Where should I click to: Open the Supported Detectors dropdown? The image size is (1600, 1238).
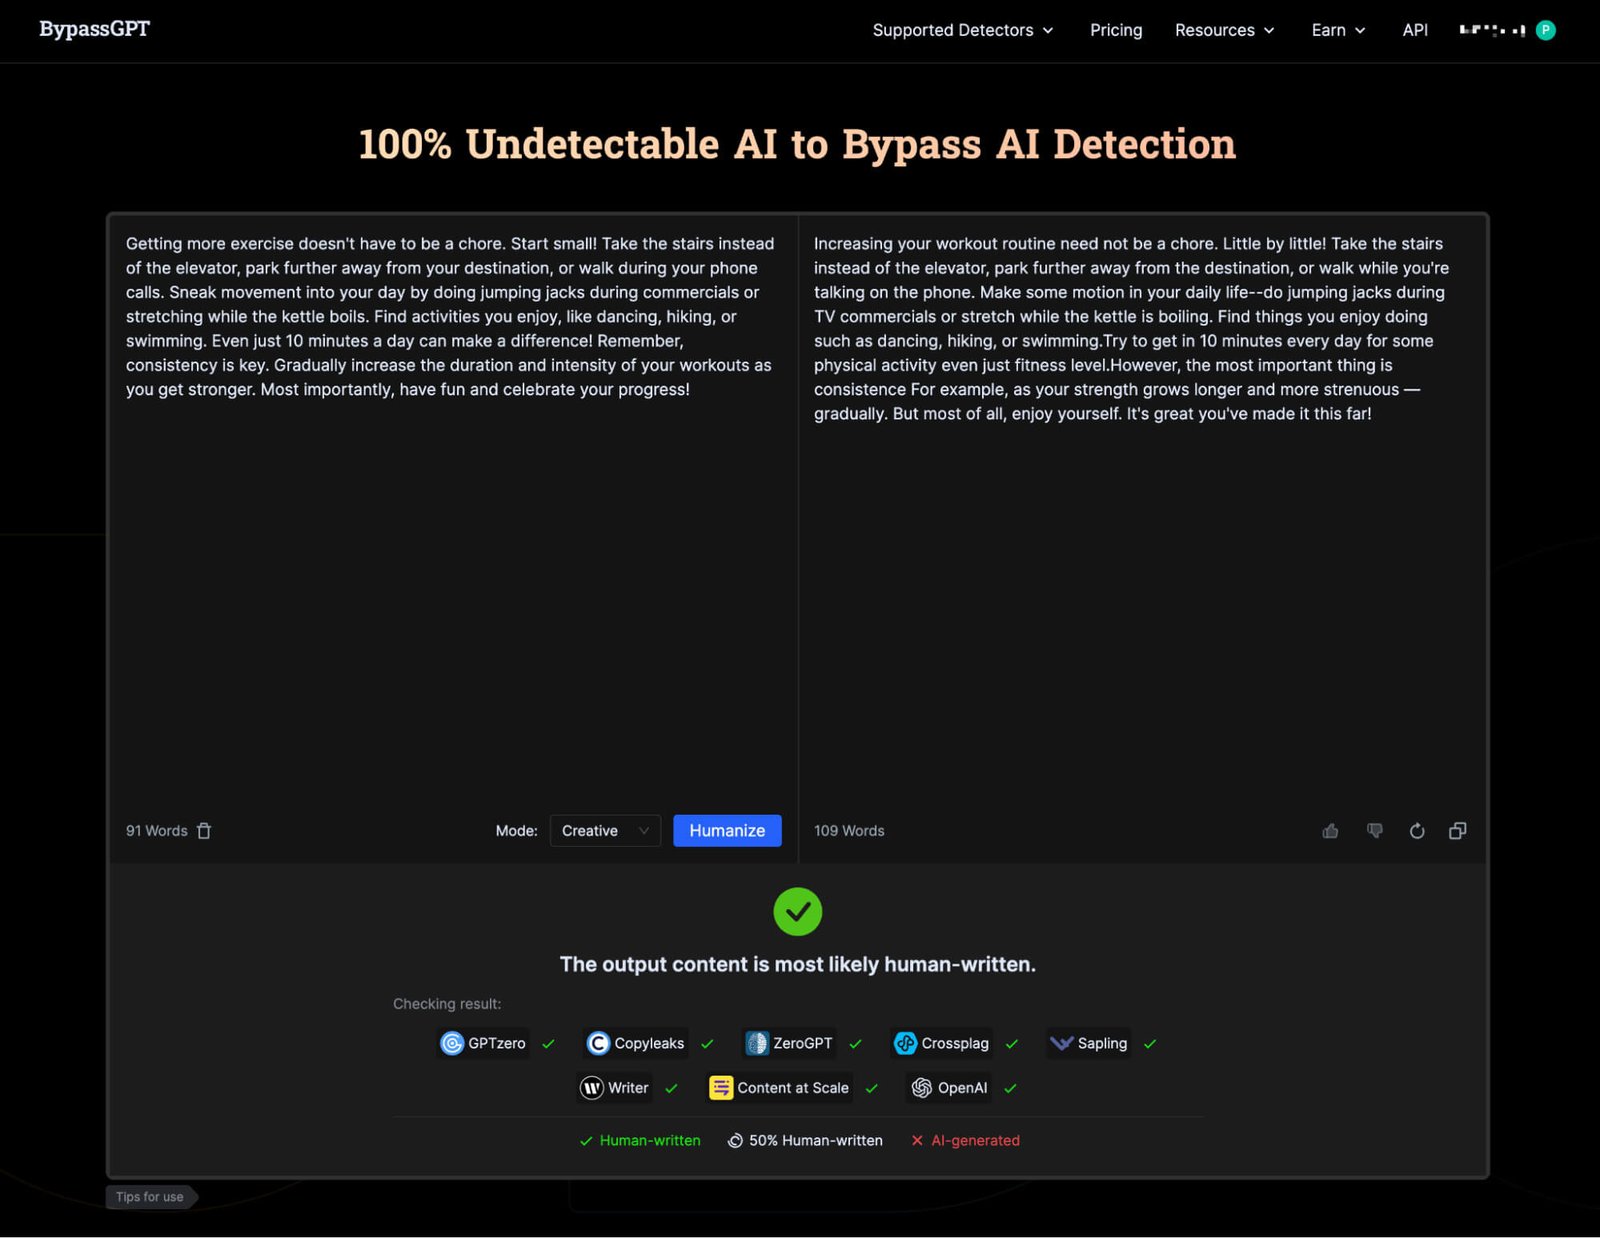click(x=962, y=30)
